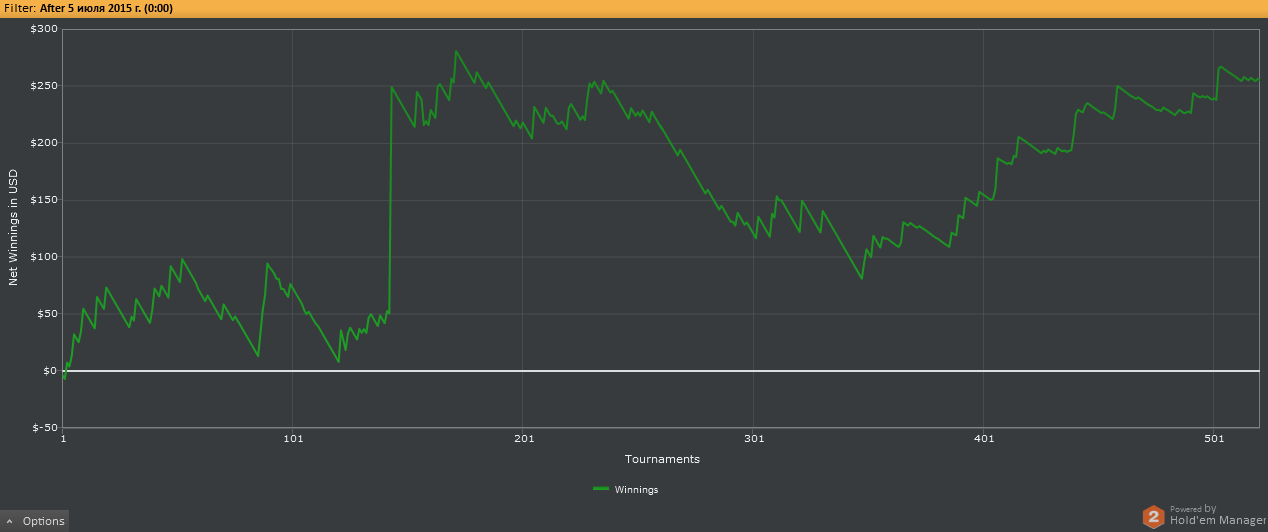1268x532 pixels.
Task: Click the $0 y-axis label
Action: tap(49, 371)
